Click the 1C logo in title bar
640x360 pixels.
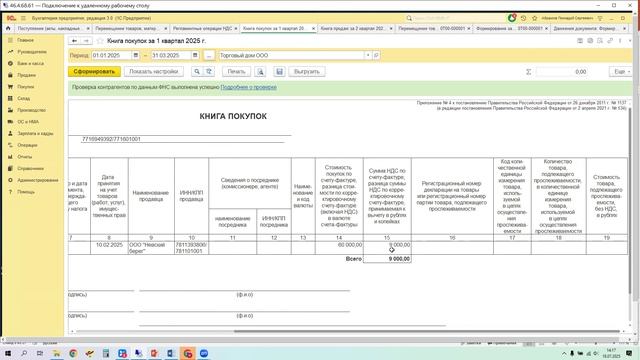tap(11, 18)
